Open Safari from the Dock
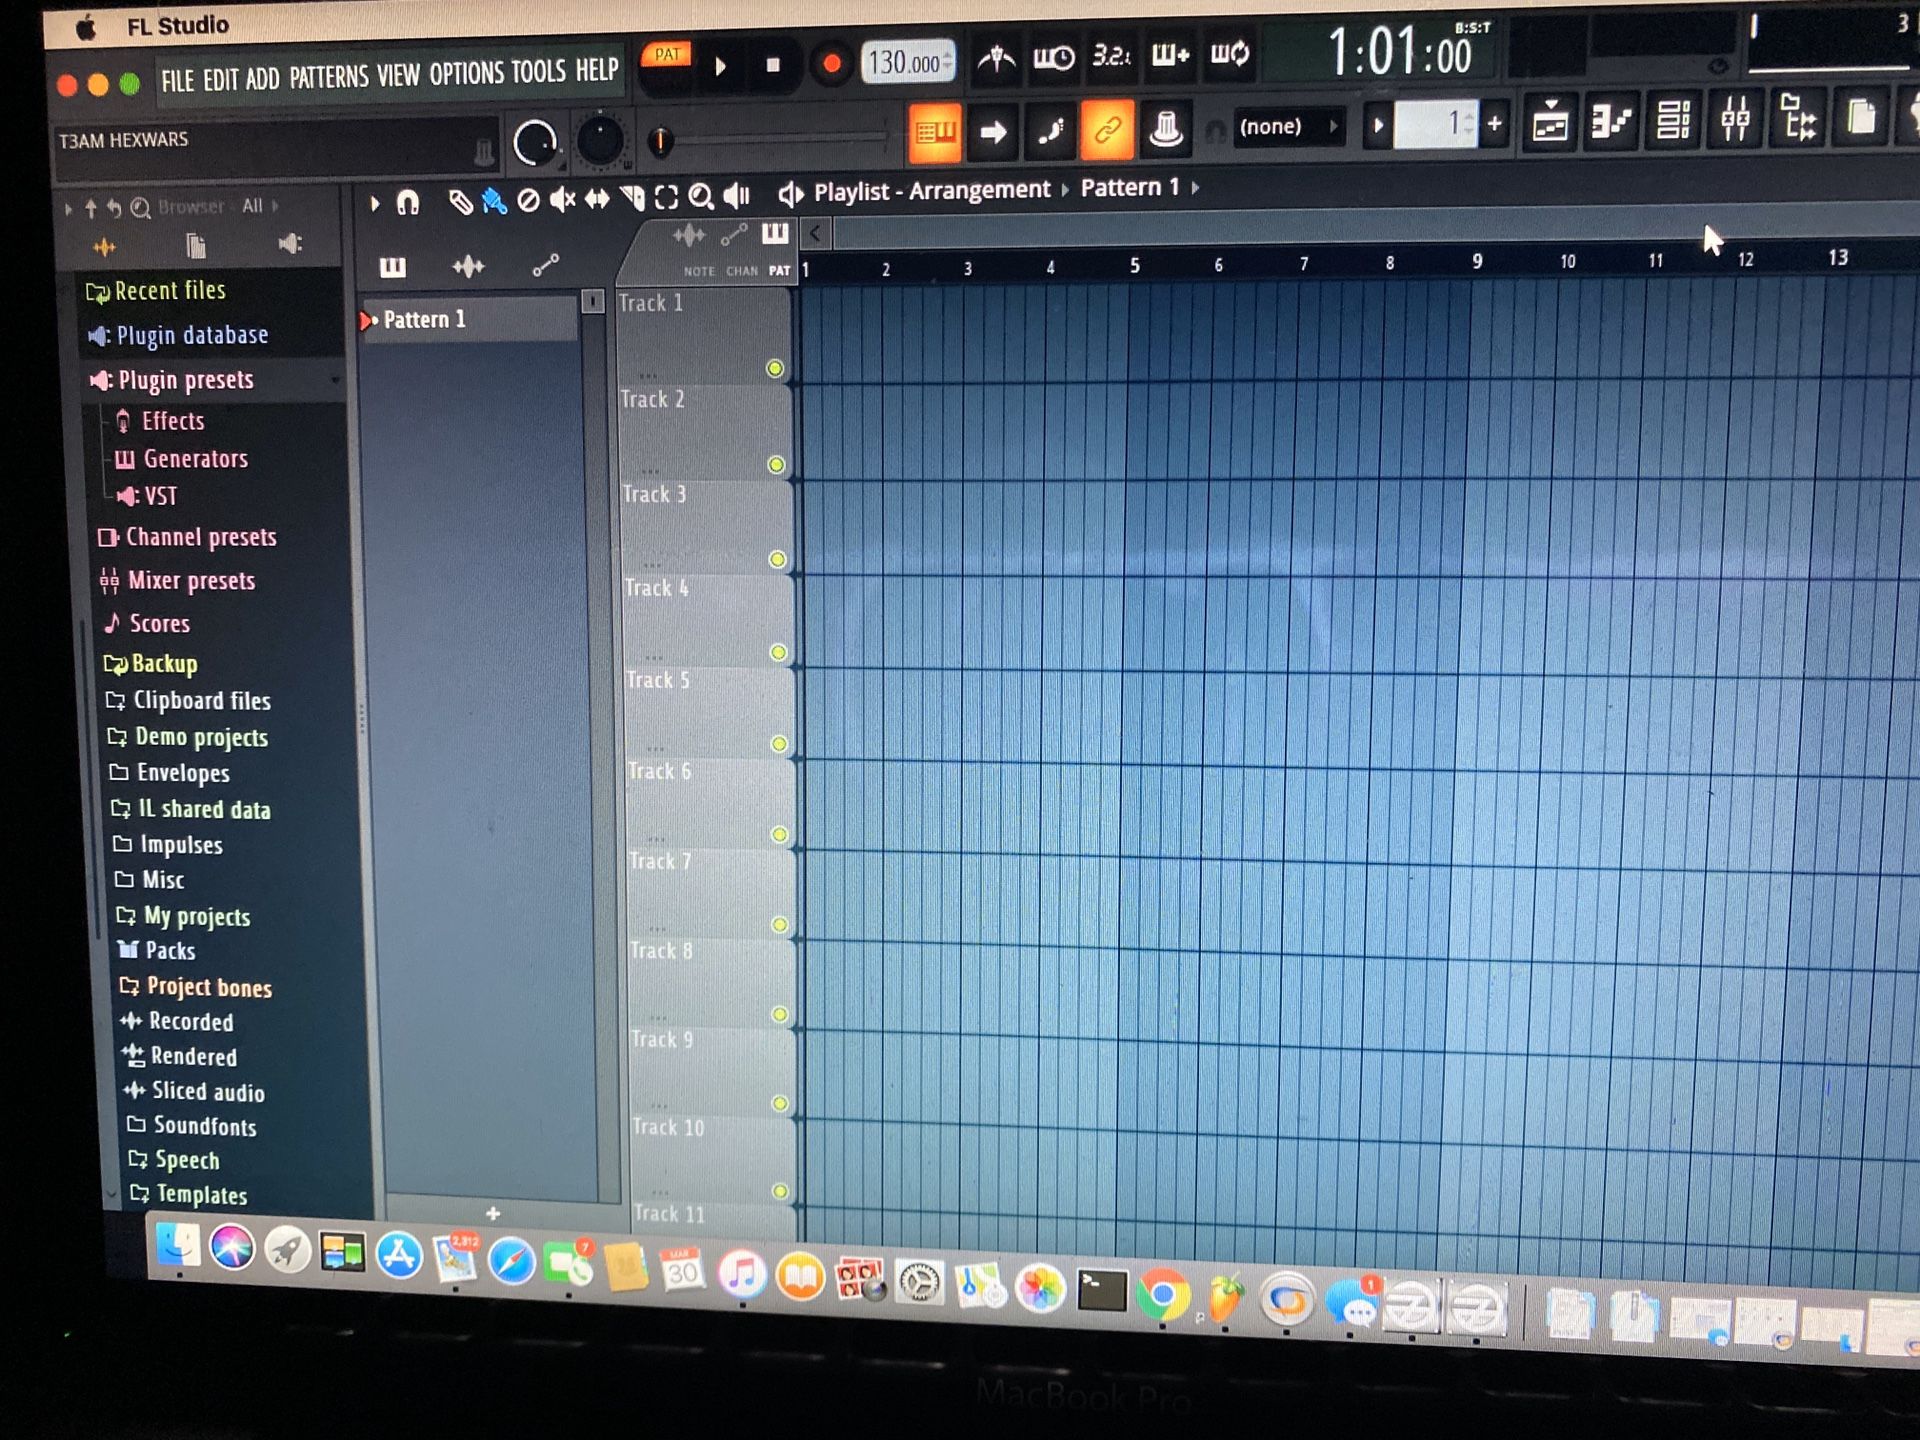Image resolution: width=1920 pixels, height=1440 pixels. point(511,1260)
